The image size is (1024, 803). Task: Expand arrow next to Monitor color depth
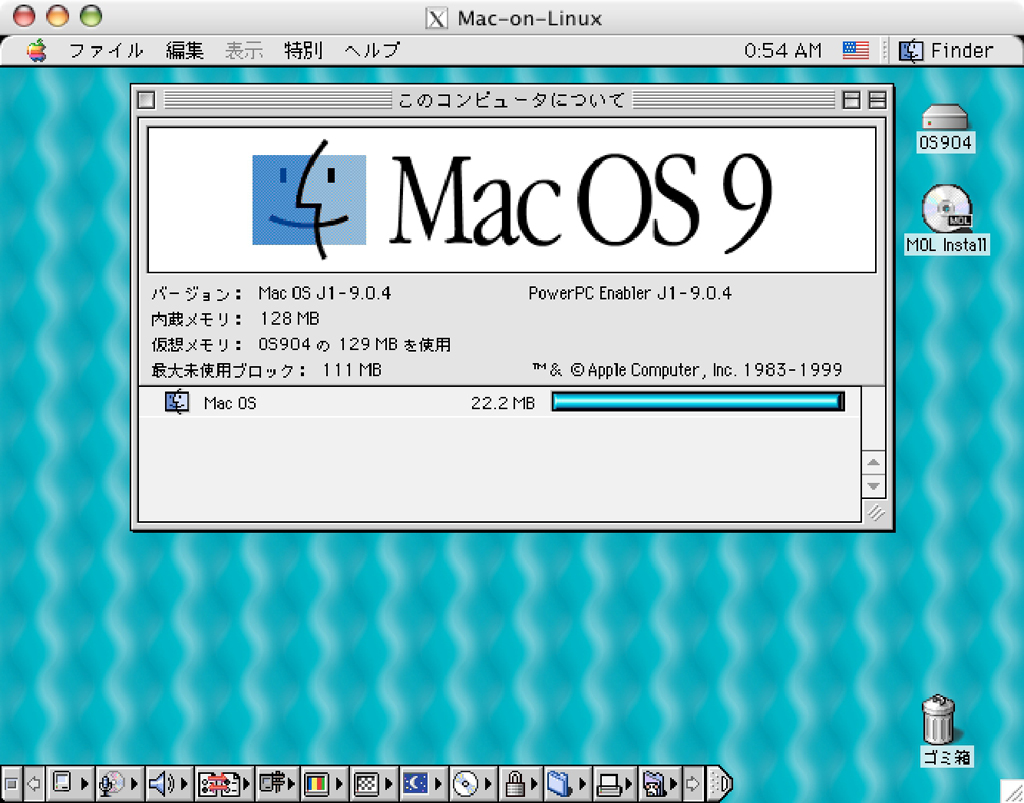pos(339,783)
